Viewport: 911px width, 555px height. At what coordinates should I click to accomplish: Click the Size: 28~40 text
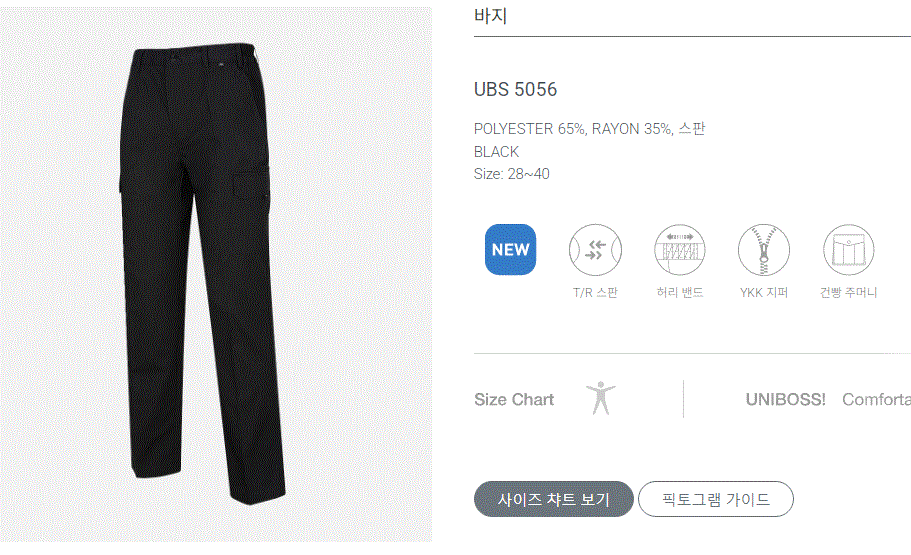point(512,174)
